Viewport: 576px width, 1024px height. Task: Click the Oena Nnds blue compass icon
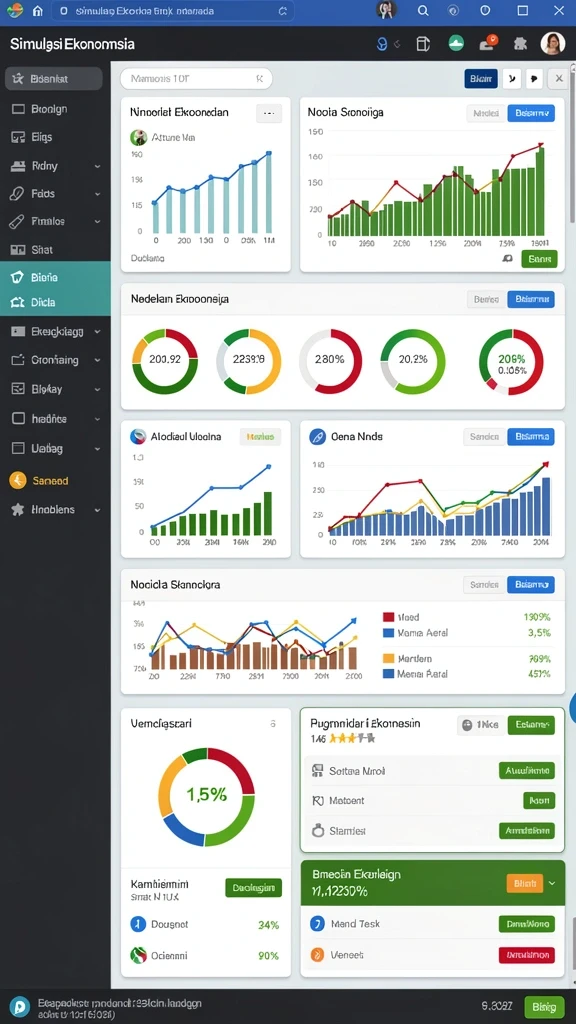[x=317, y=436]
